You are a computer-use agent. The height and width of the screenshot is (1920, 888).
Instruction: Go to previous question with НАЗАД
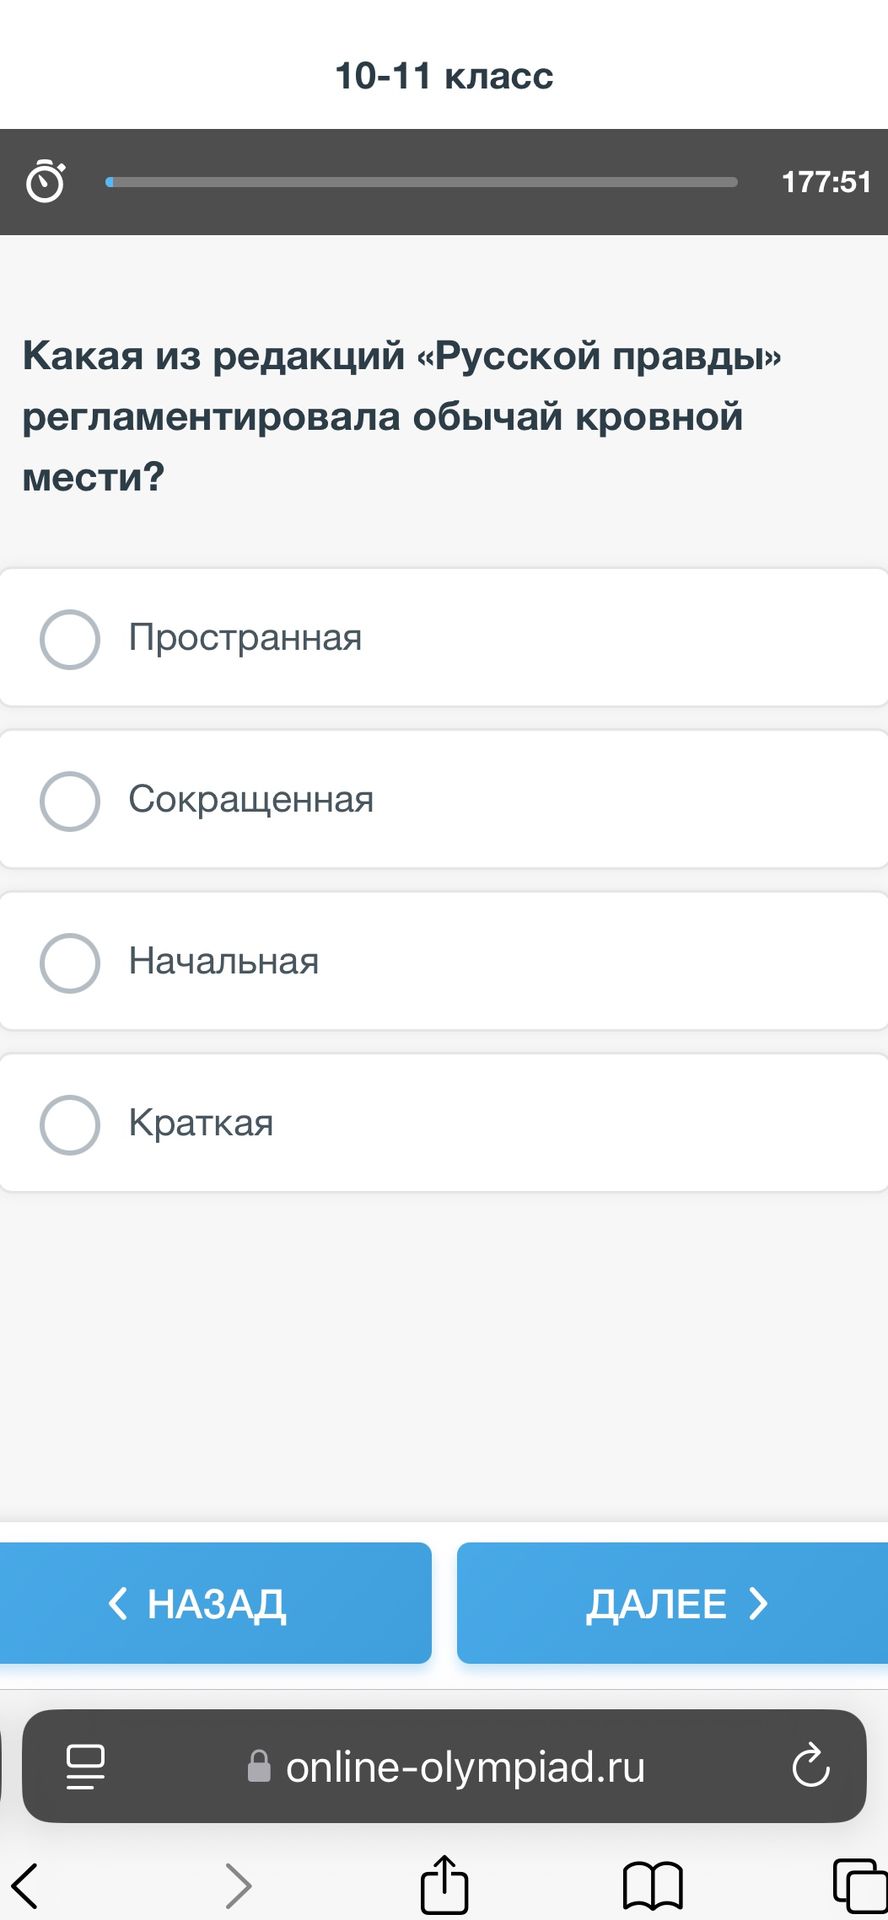215,1603
